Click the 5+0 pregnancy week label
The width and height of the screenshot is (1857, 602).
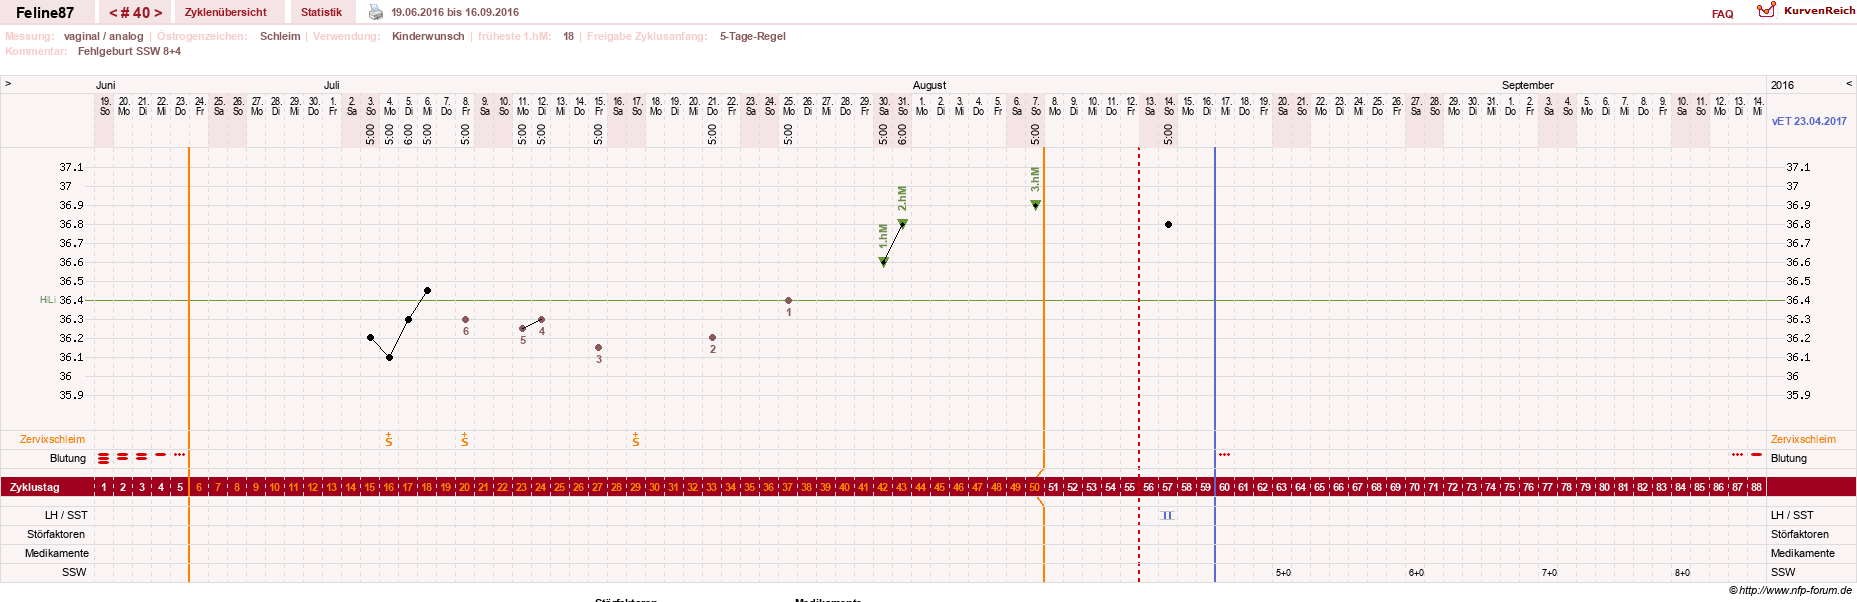(1283, 573)
